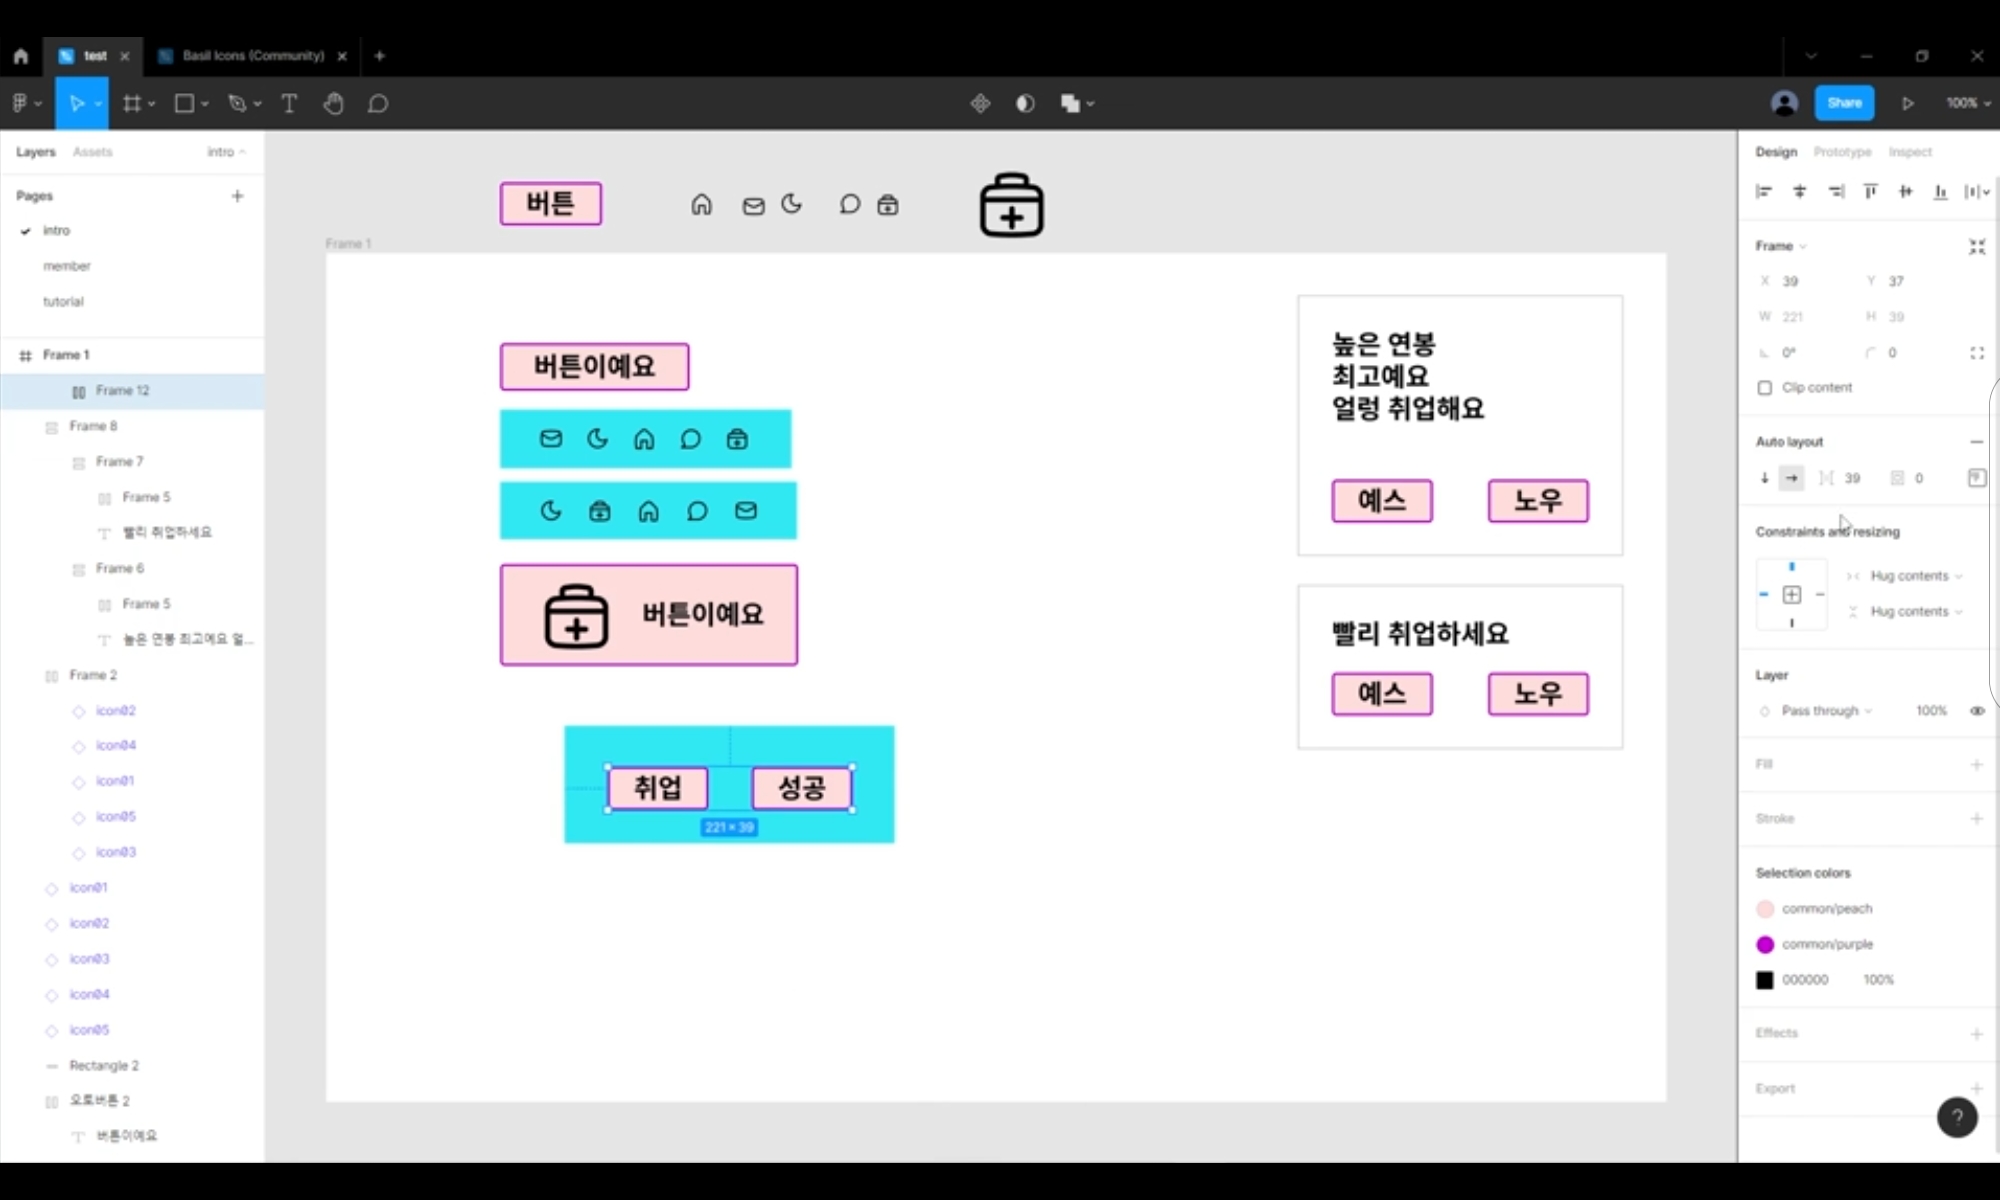Click the Present play icon
This screenshot has height=1200, width=2000.
tap(1908, 103)
